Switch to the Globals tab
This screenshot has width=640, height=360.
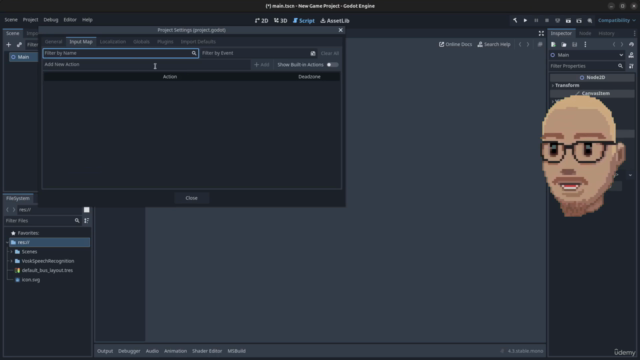[141, 42]
